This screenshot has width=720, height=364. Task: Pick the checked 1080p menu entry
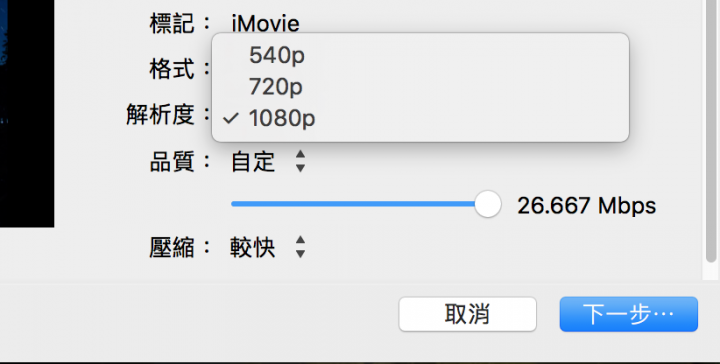(420, 118)
